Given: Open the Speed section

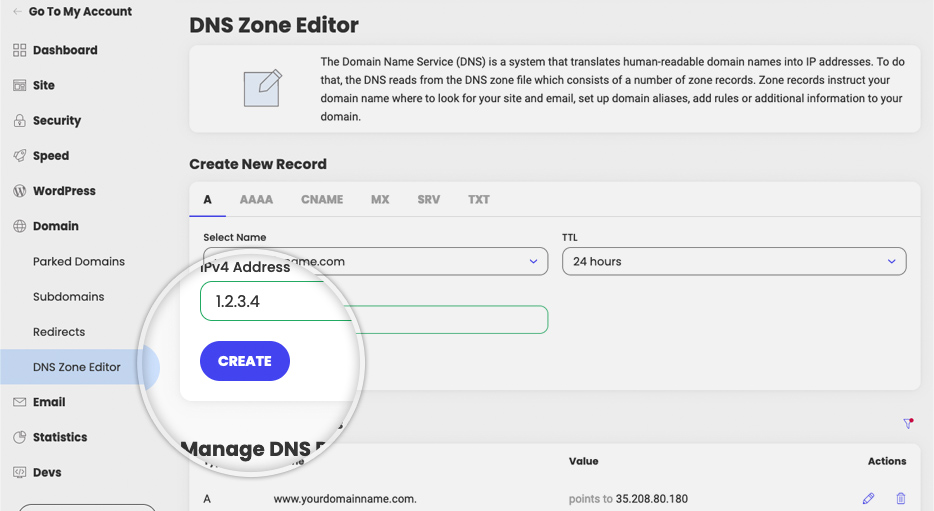Looking at the screenshot, I should 51,155.
